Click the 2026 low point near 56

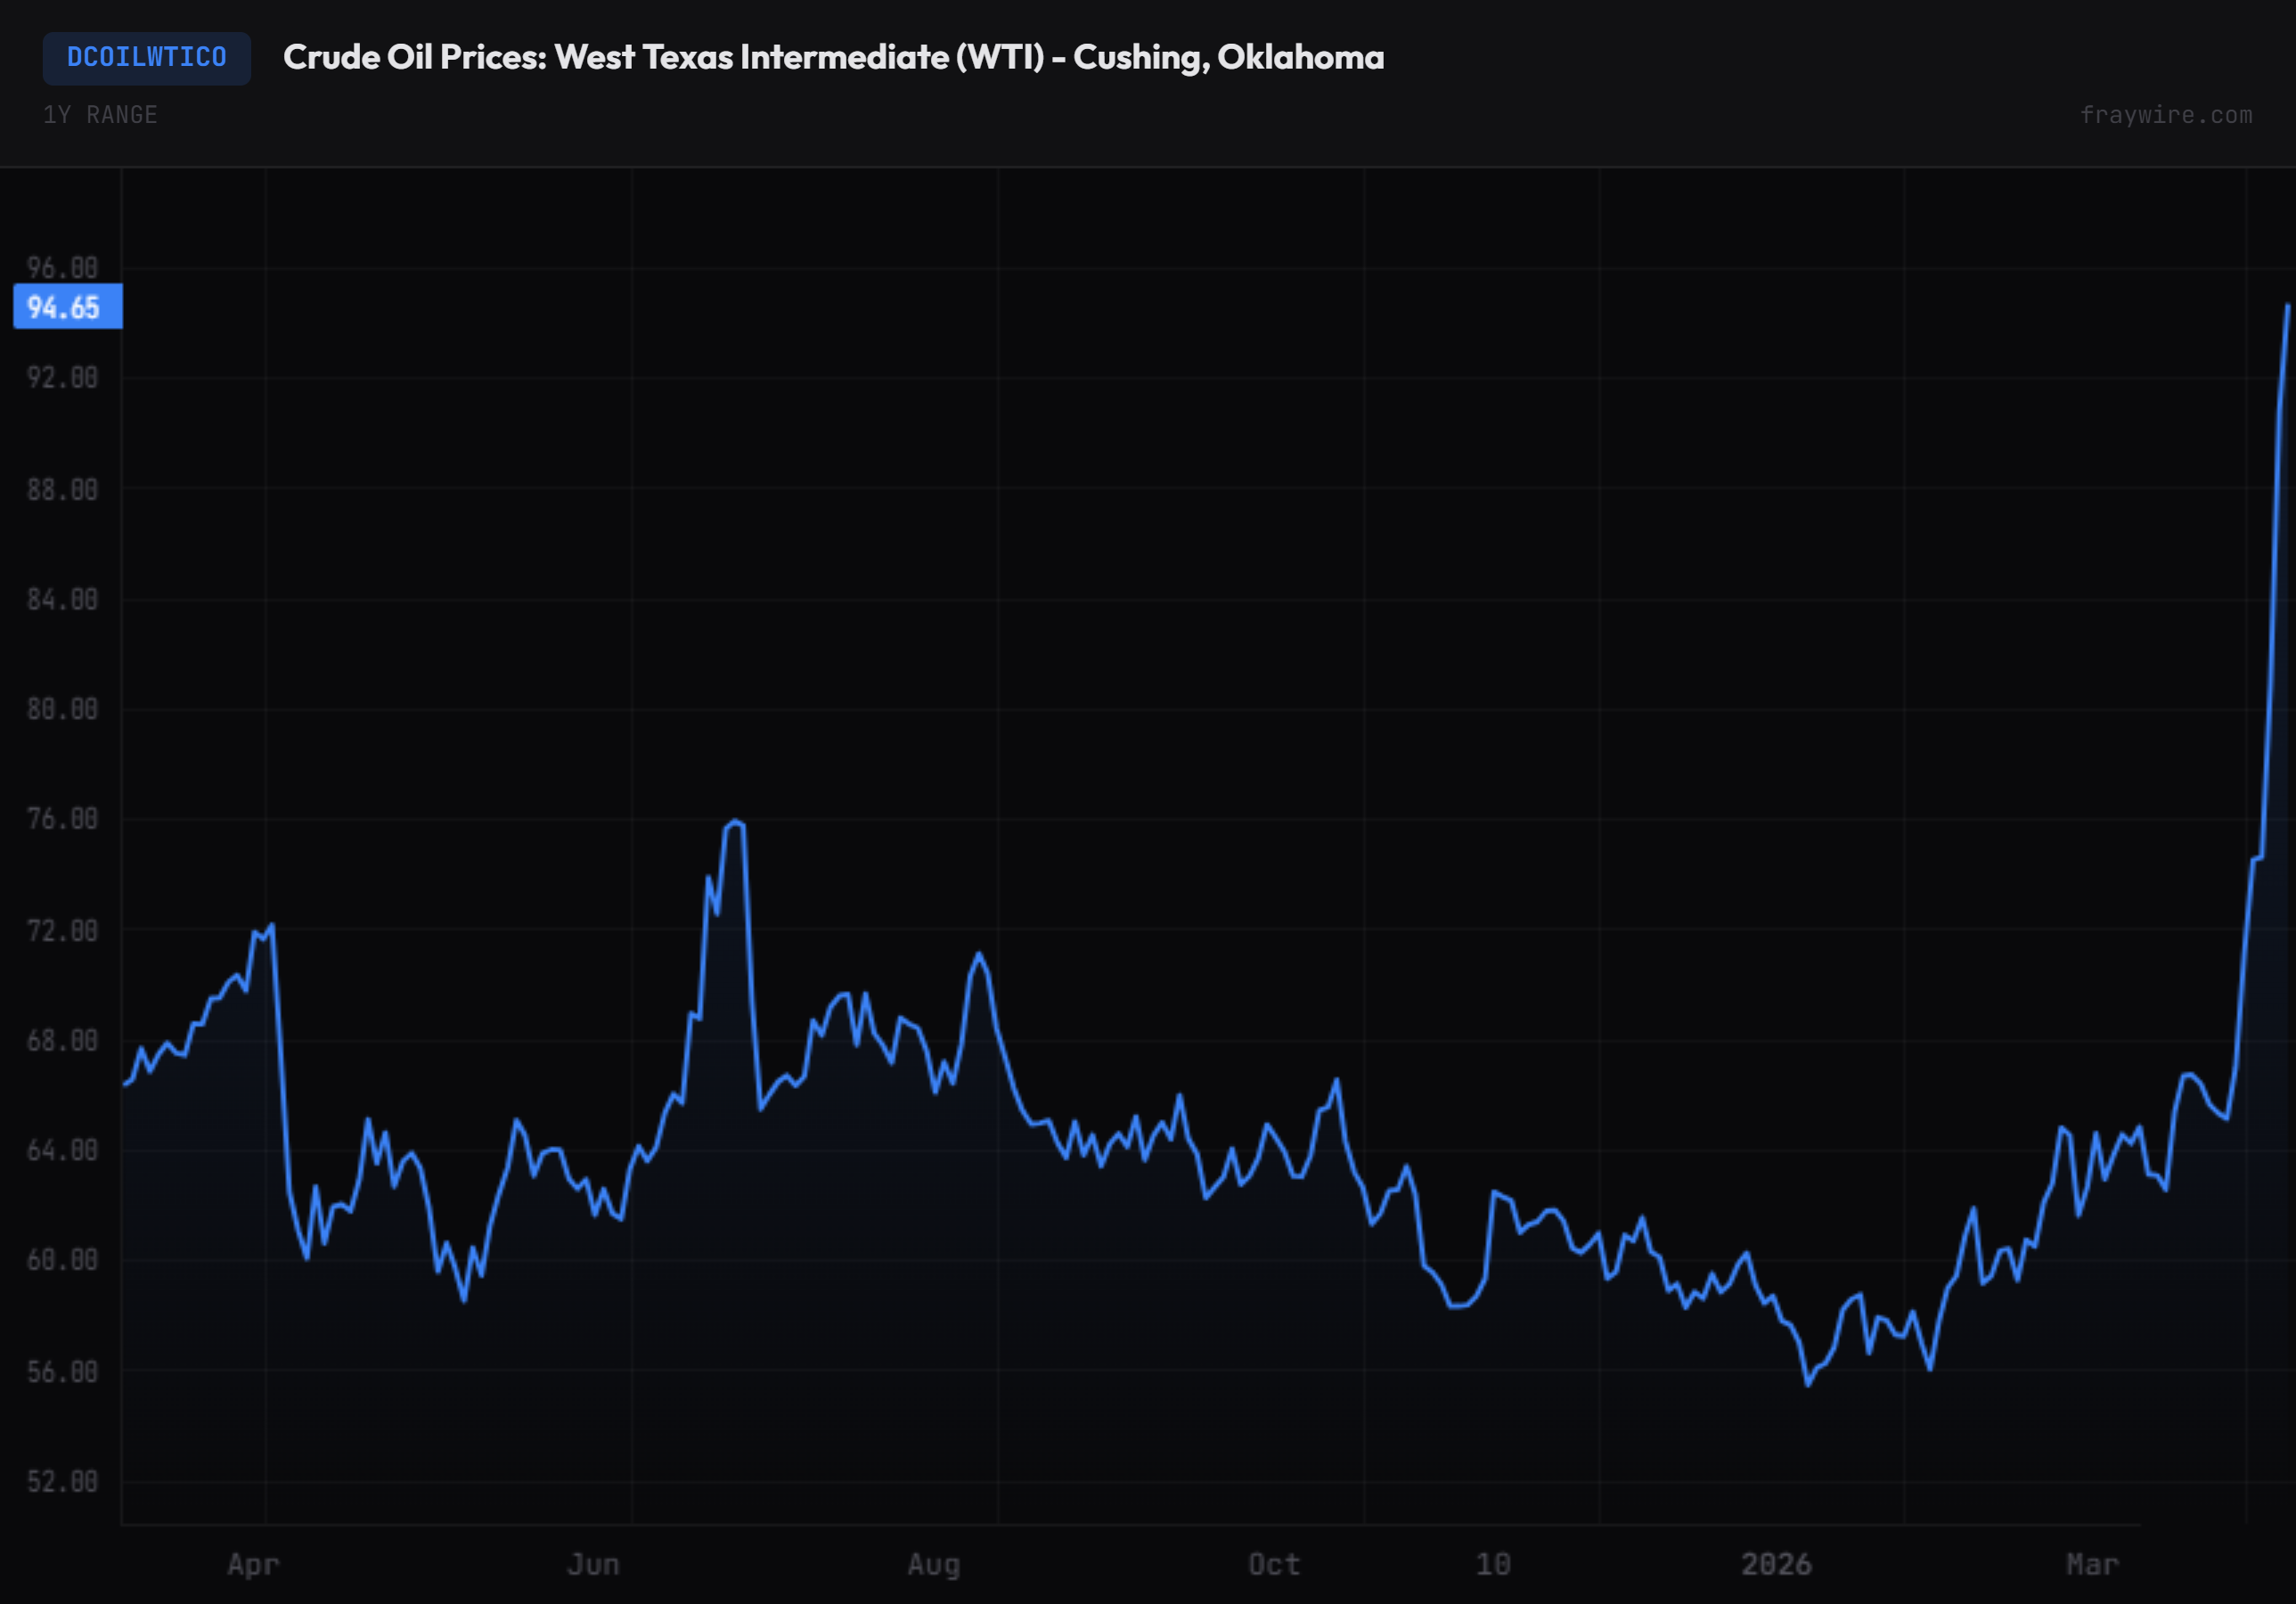tap(1807, 1384)
